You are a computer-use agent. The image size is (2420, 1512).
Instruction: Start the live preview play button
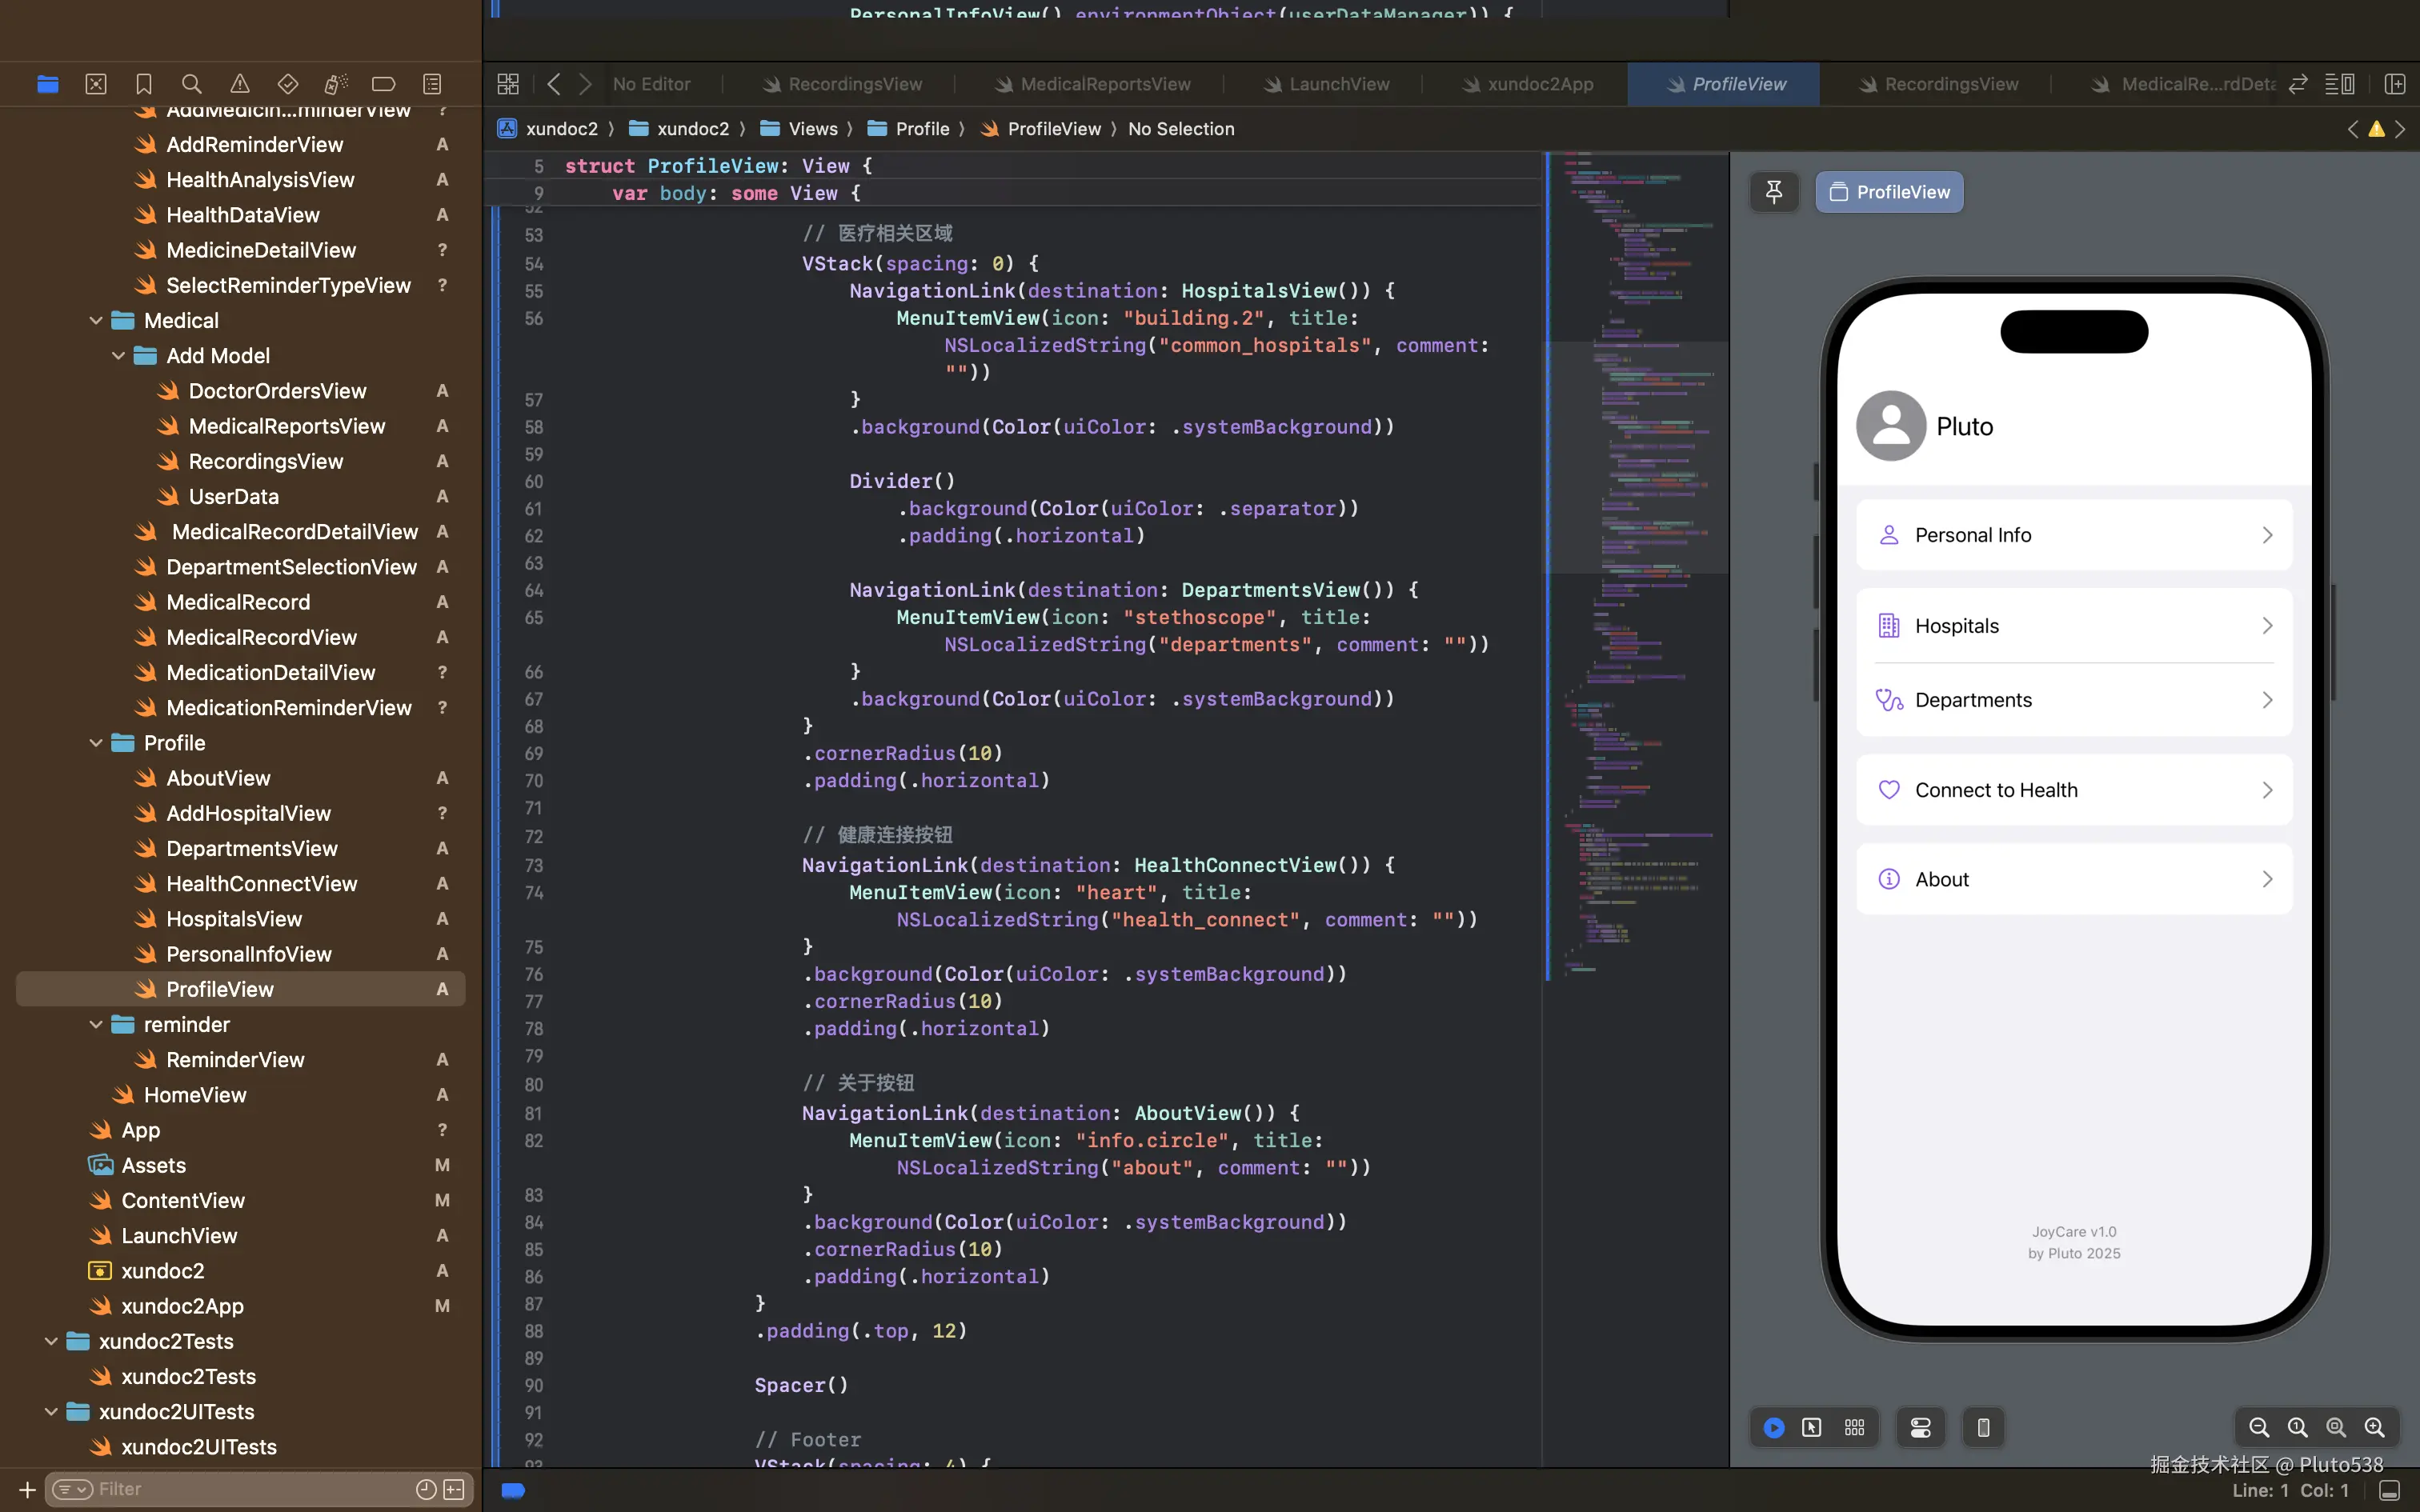coord(1774,1427)
